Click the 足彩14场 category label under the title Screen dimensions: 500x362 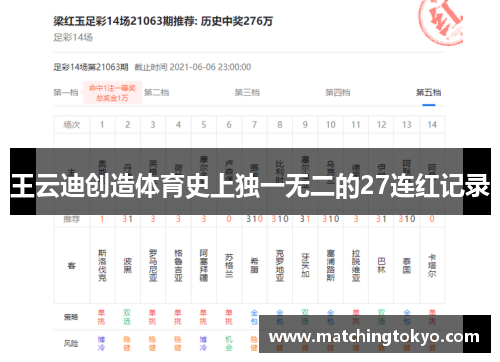(x=73, y=37)
